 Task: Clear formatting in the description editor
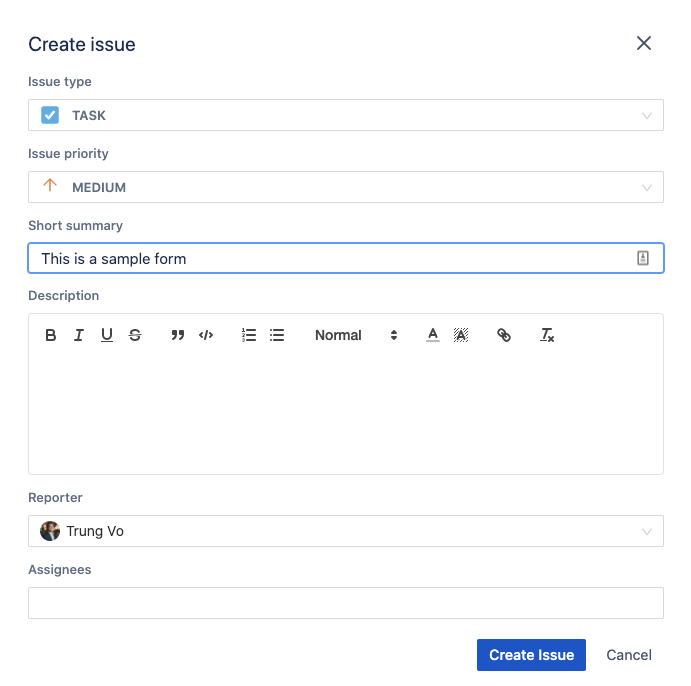tap(547, 335)
